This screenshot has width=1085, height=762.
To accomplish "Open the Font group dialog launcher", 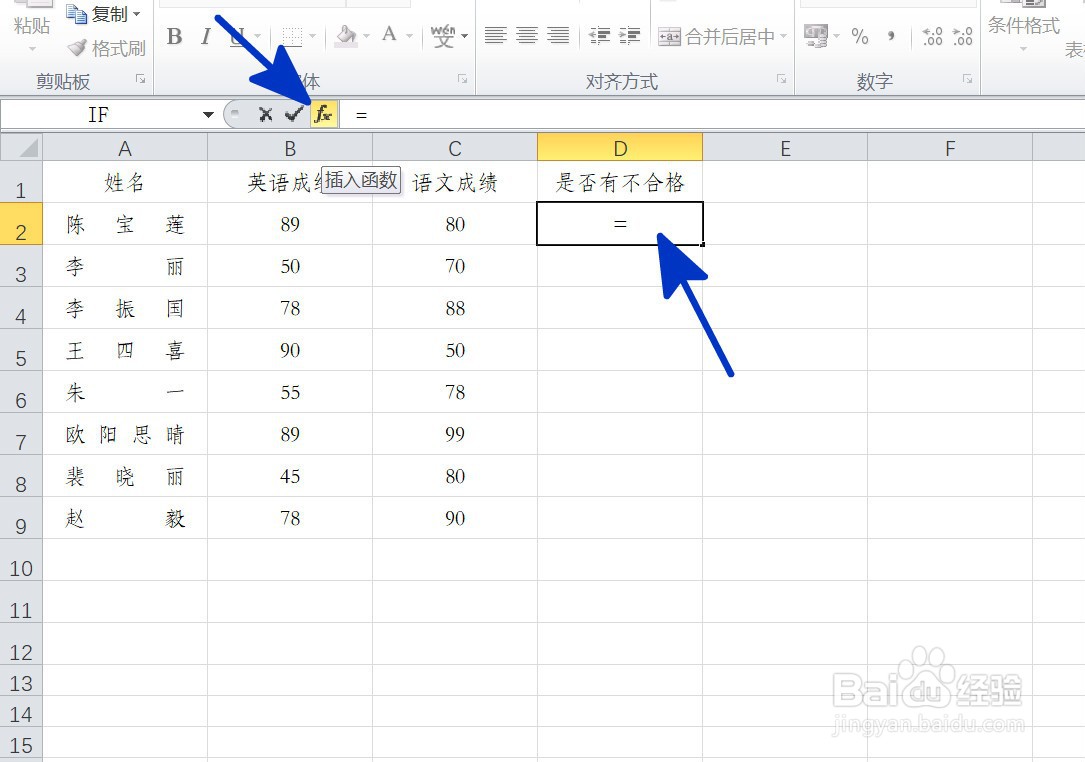I will pyautogui.click(x=462, y=80).
